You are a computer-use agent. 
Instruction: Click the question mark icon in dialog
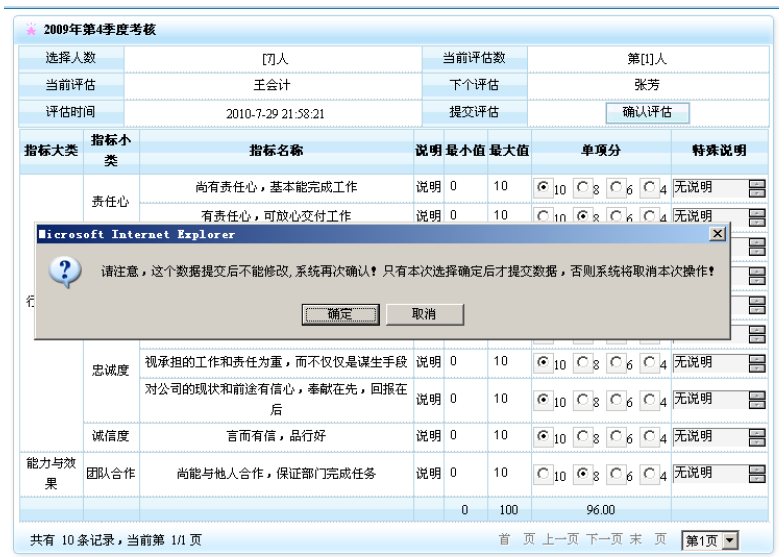pyautogui.click(x=66, y=272)
